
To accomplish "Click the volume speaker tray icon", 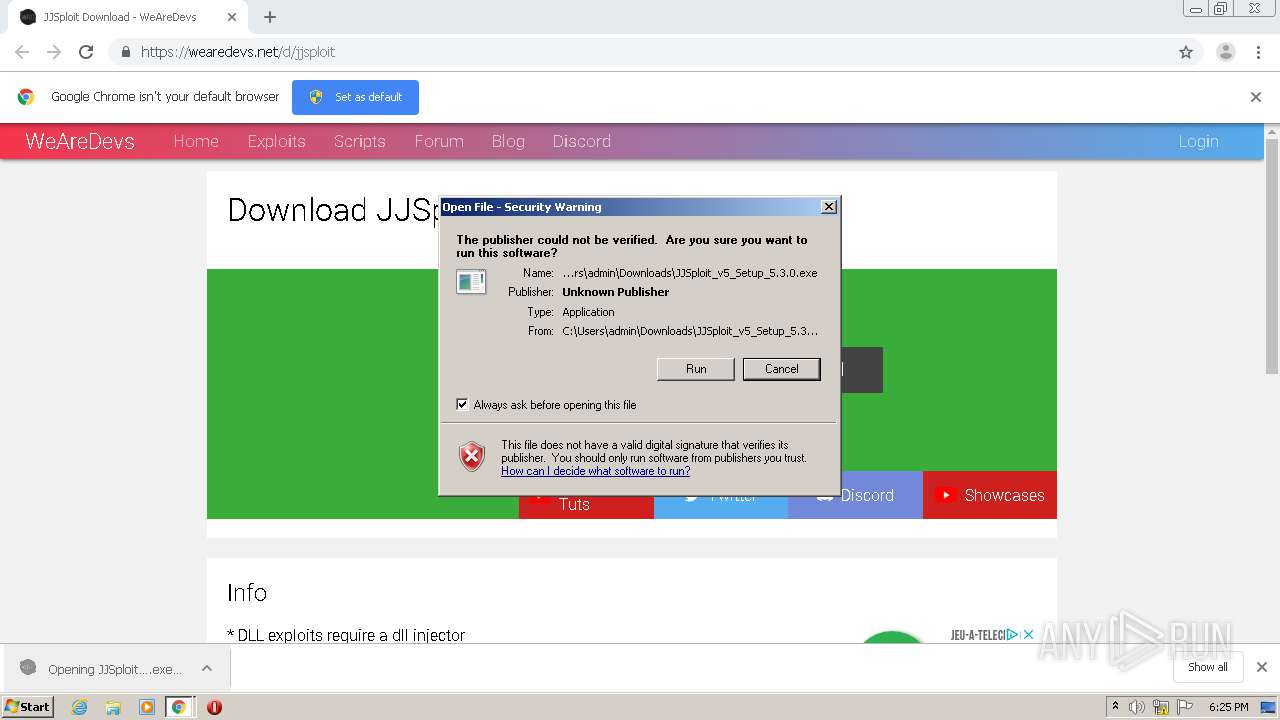I will (x=1137, y=707).
